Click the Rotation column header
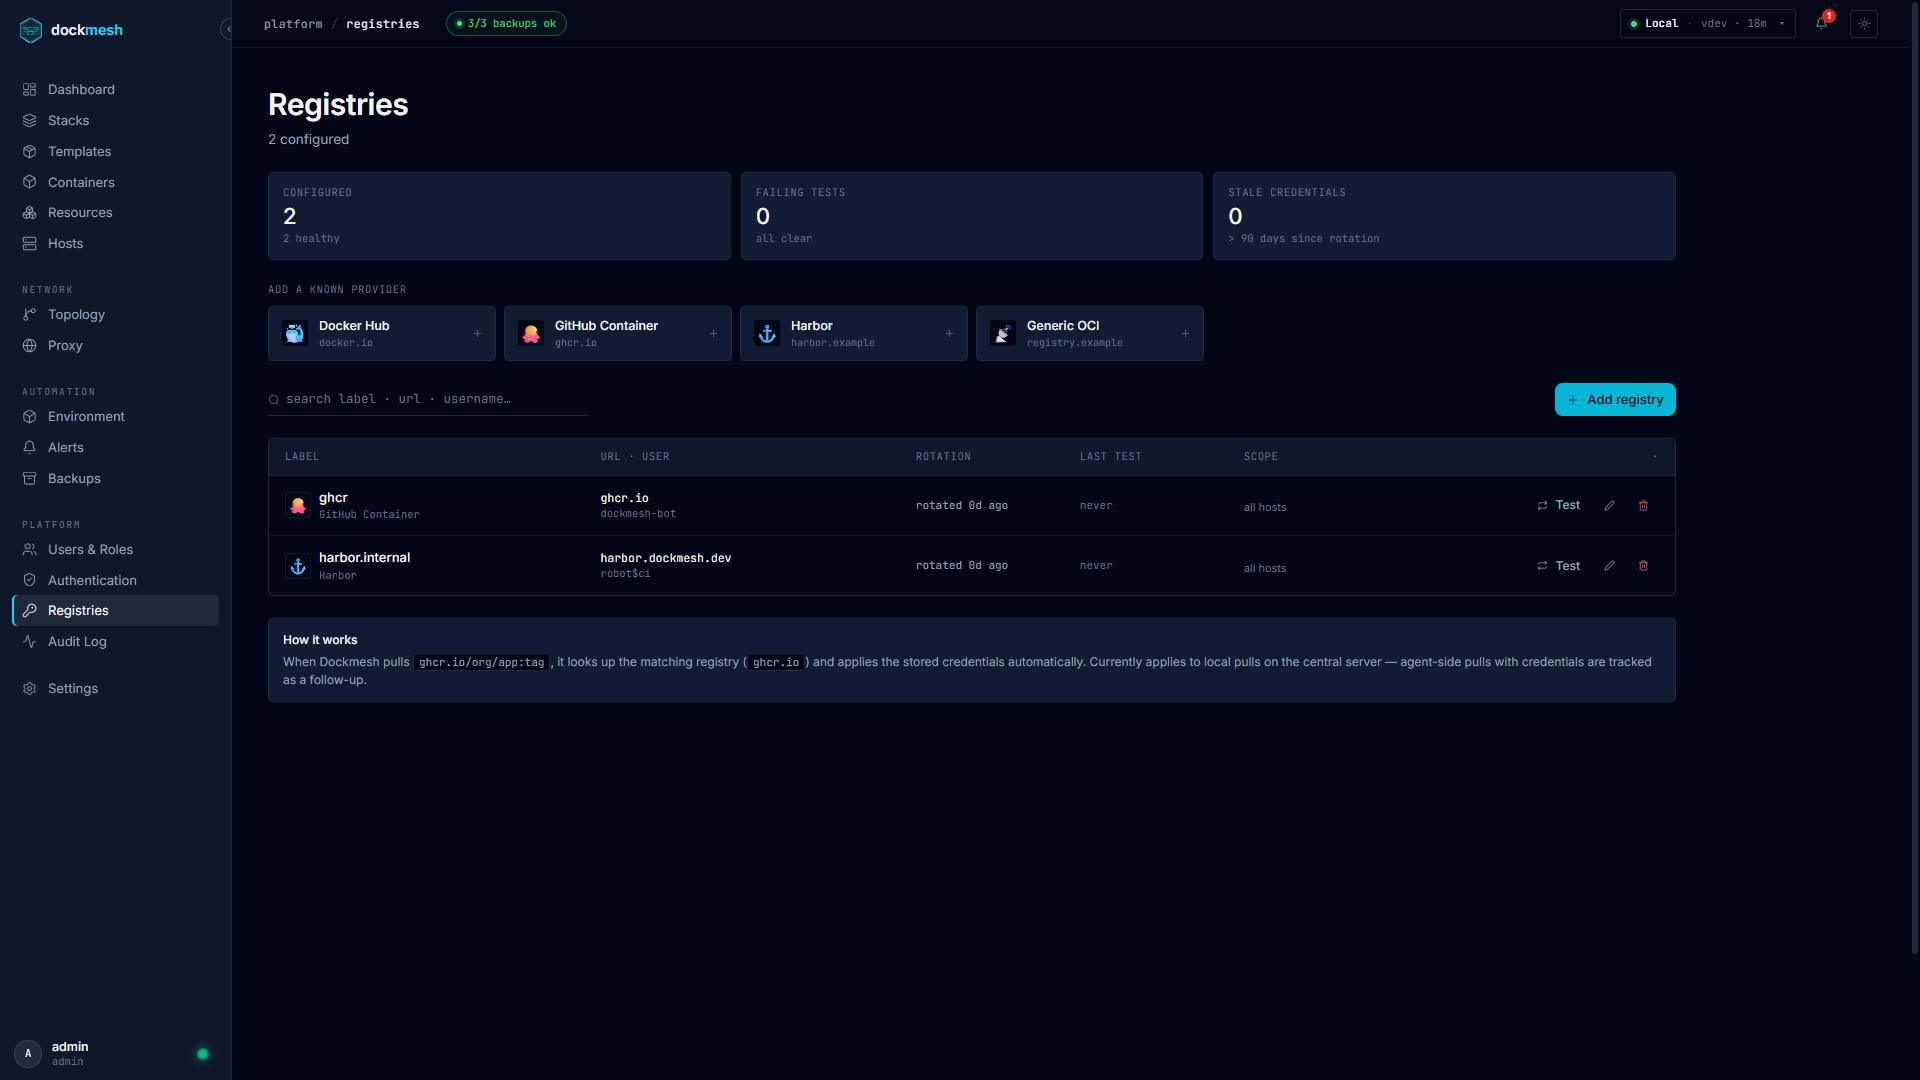Viewport: 1920px width, 1080px height. click(x=943, y=457)
